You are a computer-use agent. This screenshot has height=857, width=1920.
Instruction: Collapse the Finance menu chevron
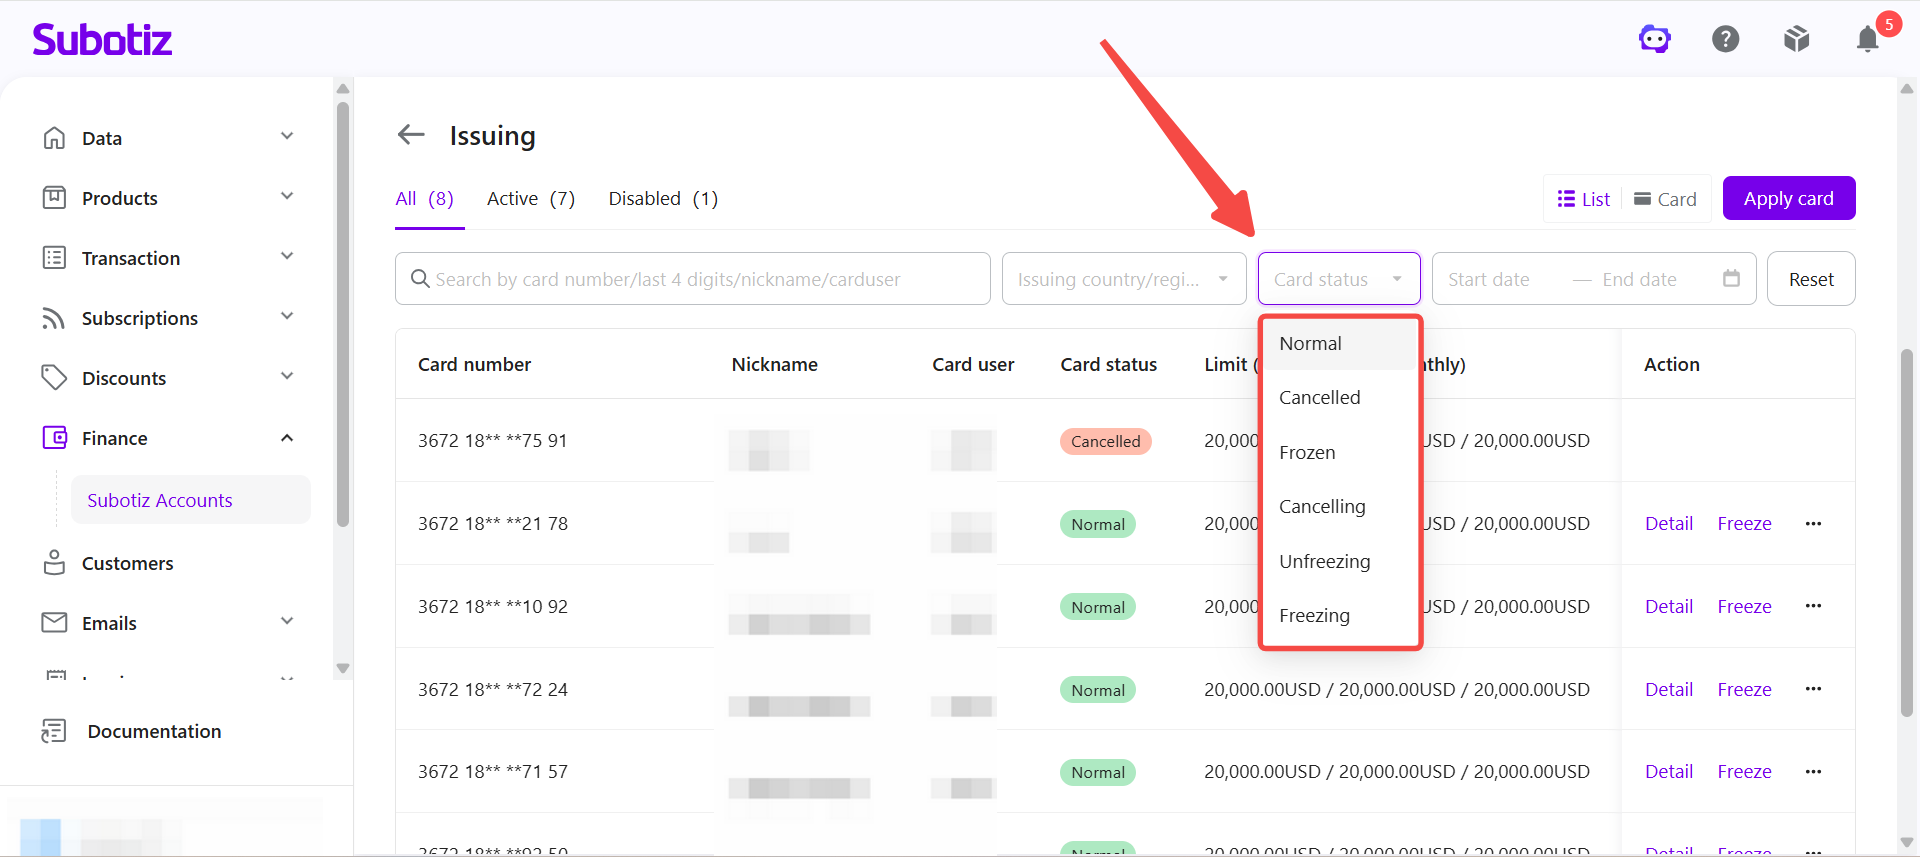click(287, 438)
